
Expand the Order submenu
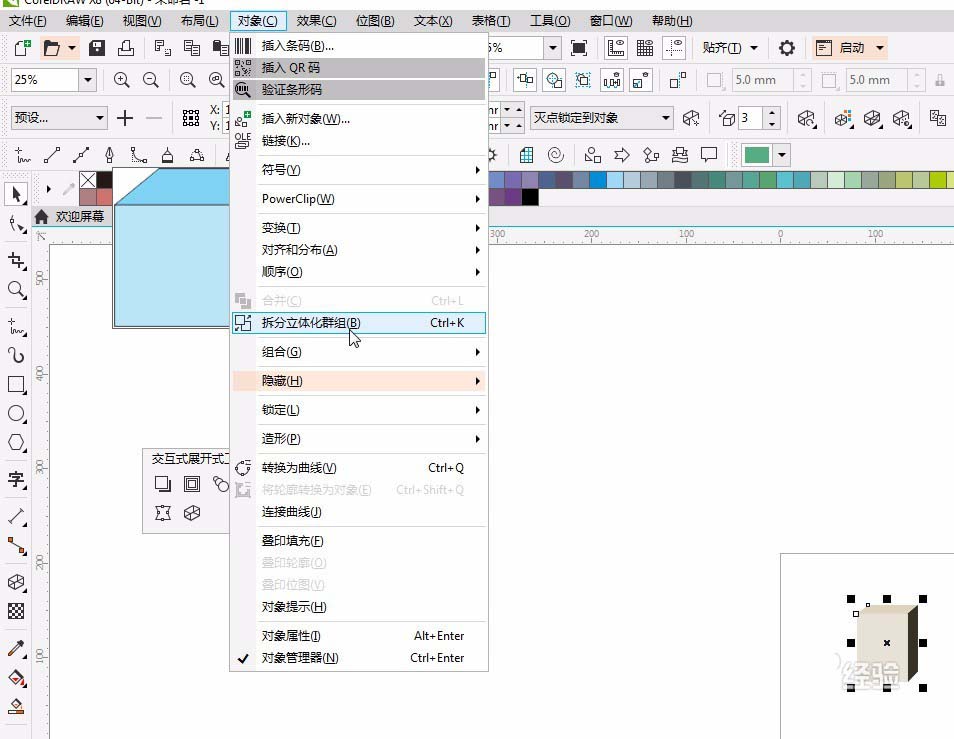click(358, 272)
